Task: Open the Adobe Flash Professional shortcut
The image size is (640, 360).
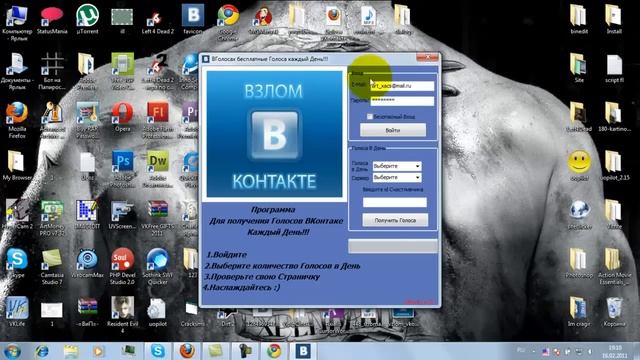Action: [158, 118]
